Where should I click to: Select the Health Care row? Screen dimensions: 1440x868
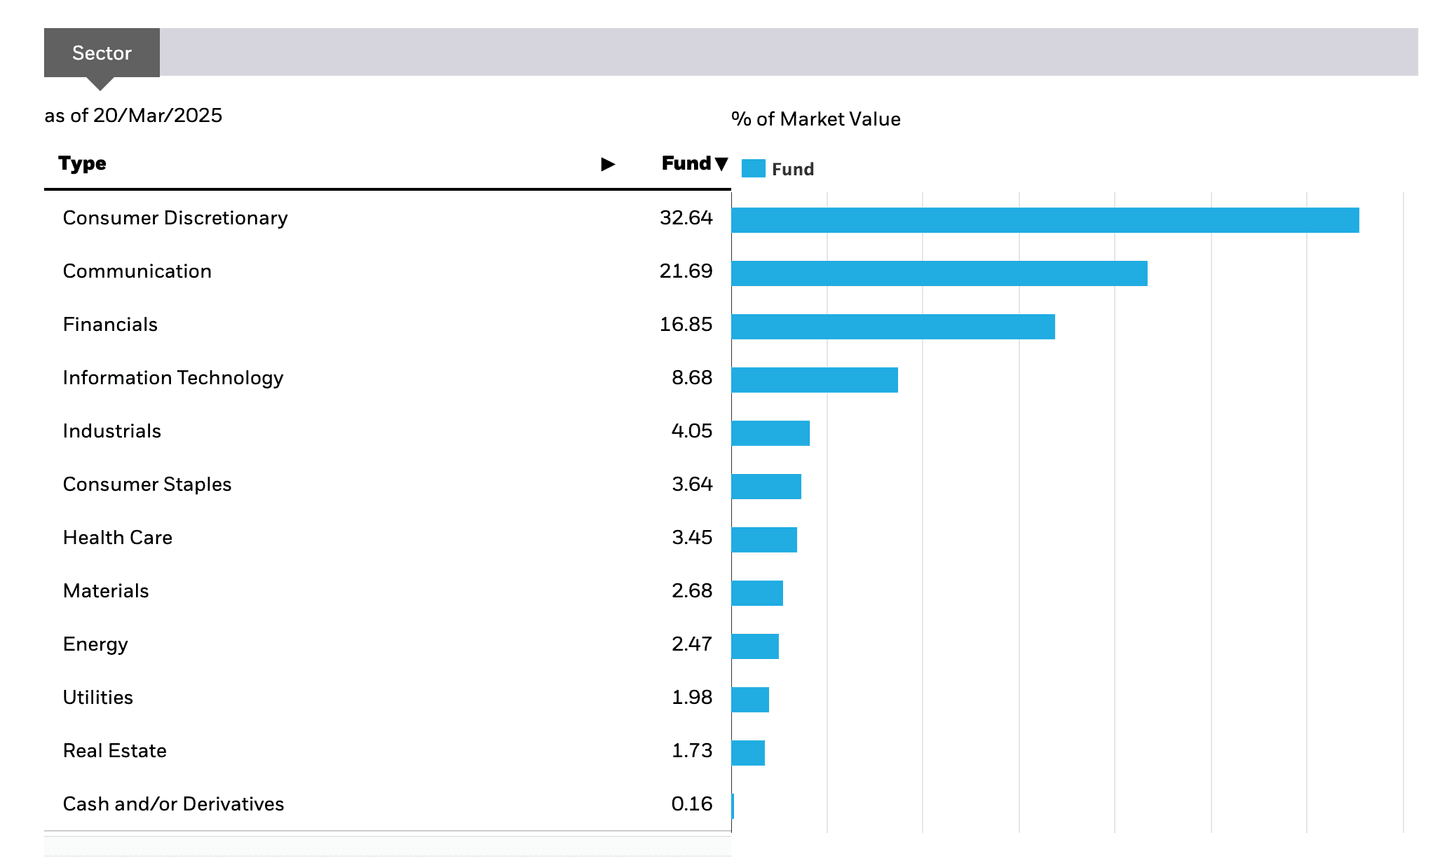pos(388,538)
